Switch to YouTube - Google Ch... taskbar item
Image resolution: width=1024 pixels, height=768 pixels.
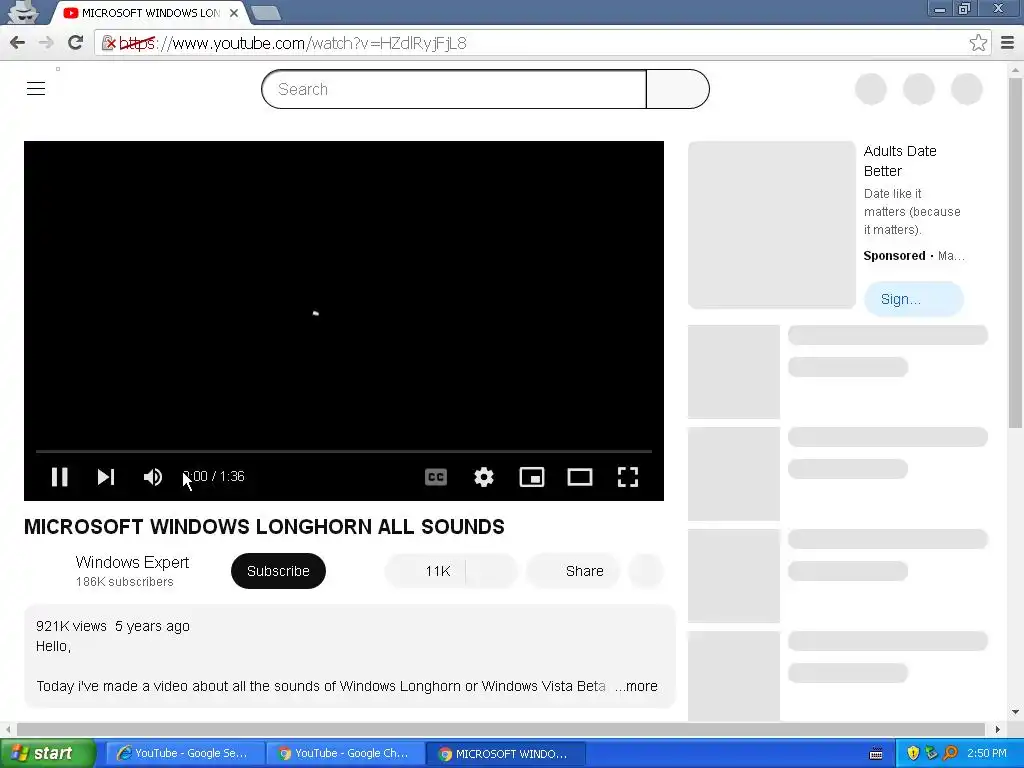[x=344, y=754]
